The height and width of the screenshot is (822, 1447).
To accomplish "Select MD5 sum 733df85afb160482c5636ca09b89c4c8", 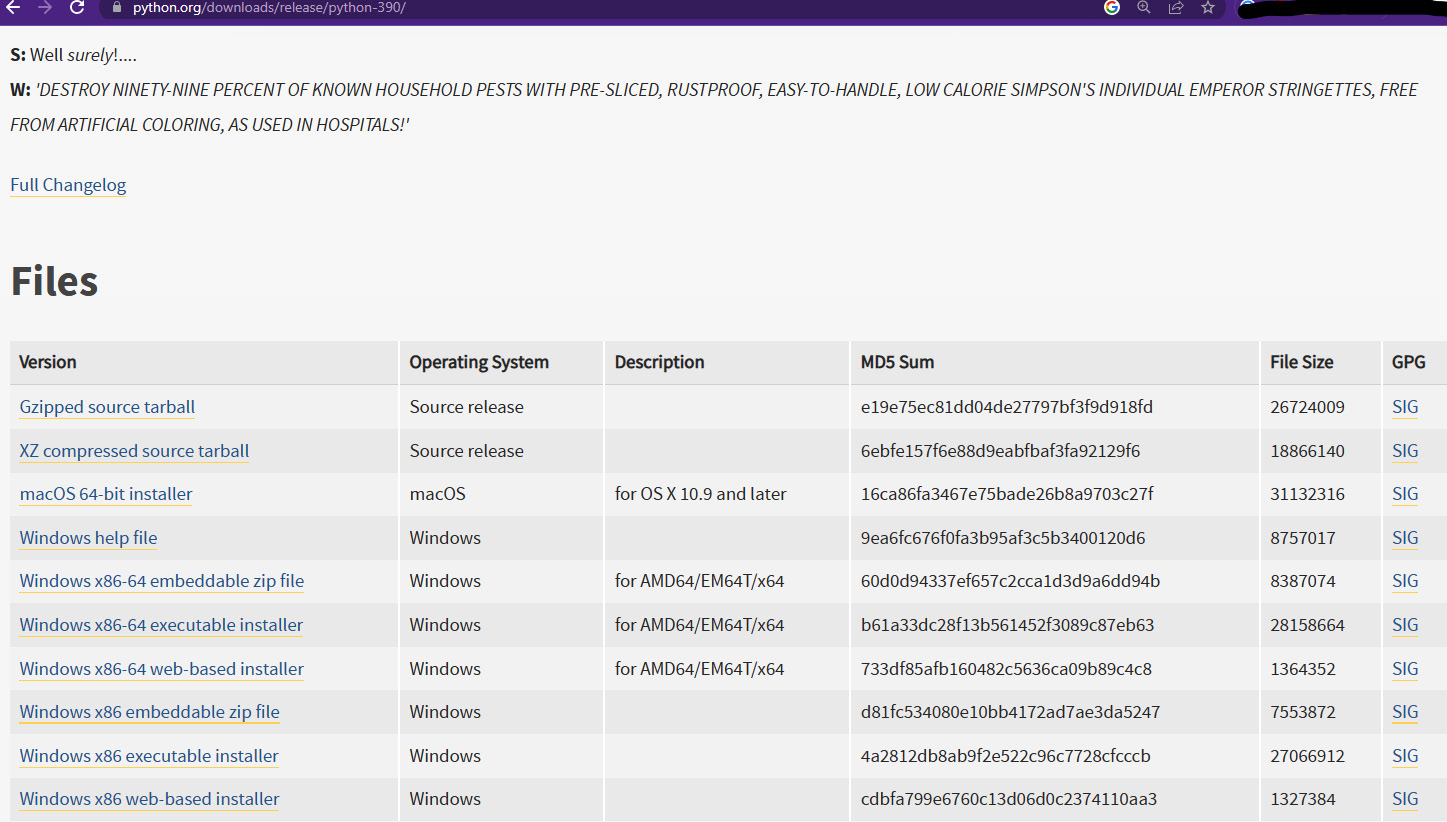I will 1006,669.
